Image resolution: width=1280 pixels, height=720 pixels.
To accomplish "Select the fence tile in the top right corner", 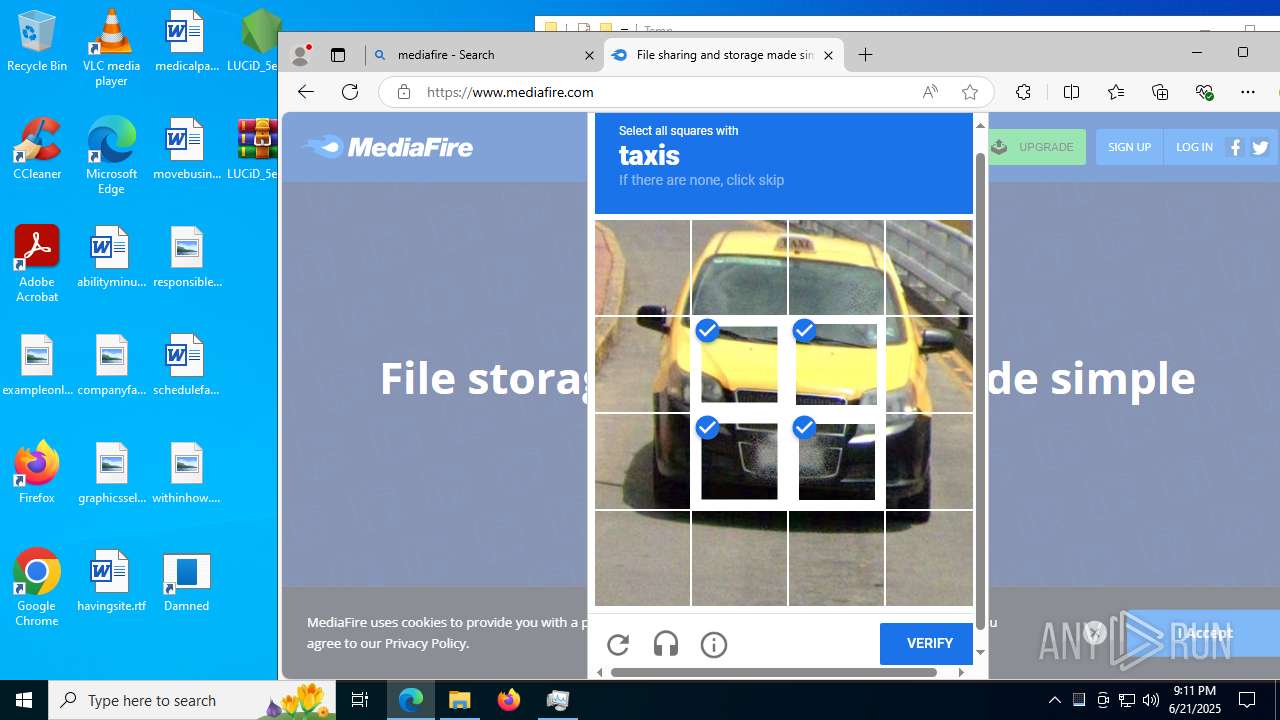I will [x=929, y=267].
